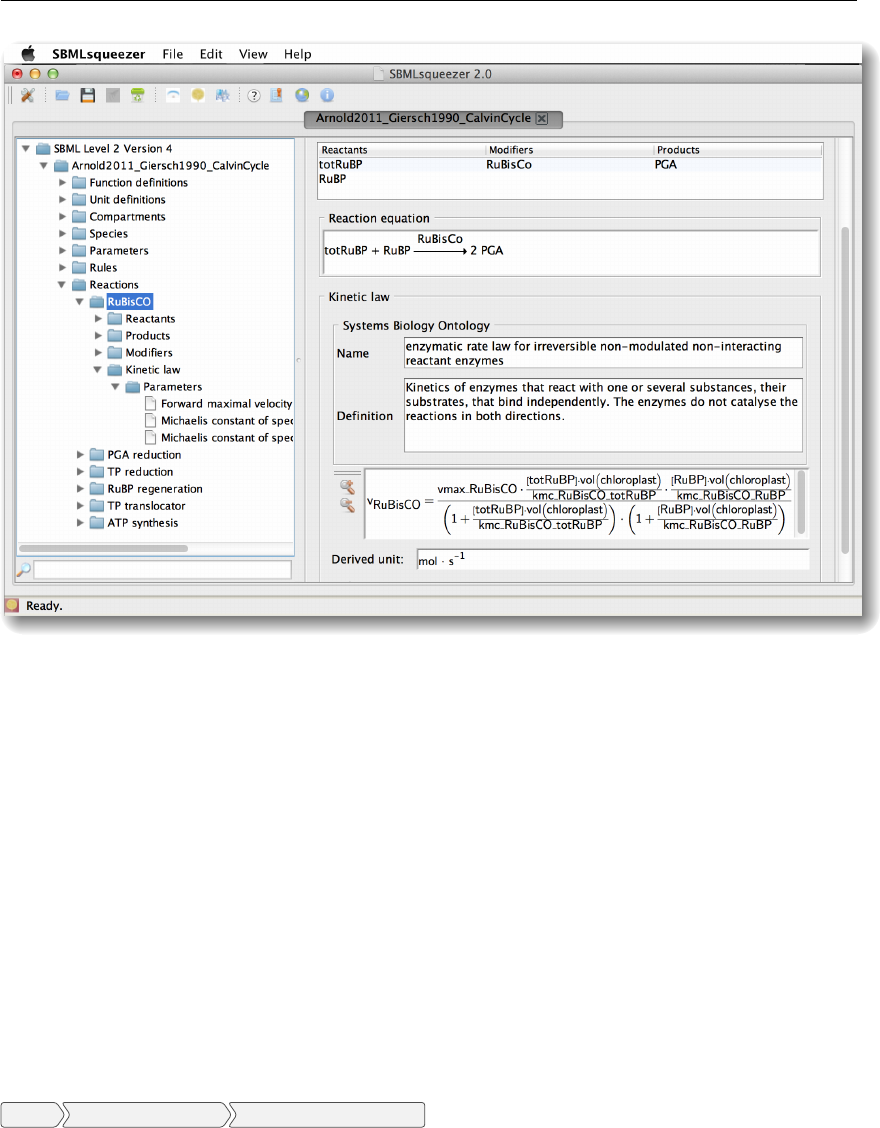The height and width of the screenshot is (1128, 880).
Task: Click the status bar indicator icon
Action: (x=12, y=605)
